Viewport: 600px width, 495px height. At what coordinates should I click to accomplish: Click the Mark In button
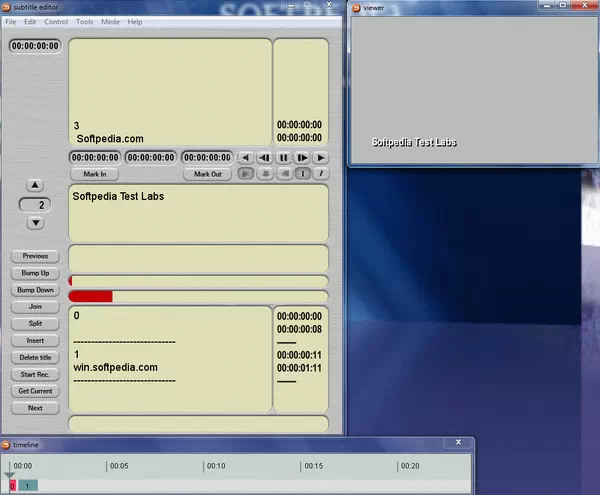tap(95, 174)
